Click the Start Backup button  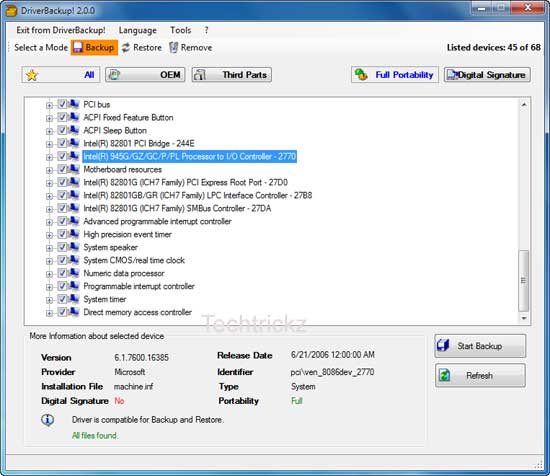point(480,346)
